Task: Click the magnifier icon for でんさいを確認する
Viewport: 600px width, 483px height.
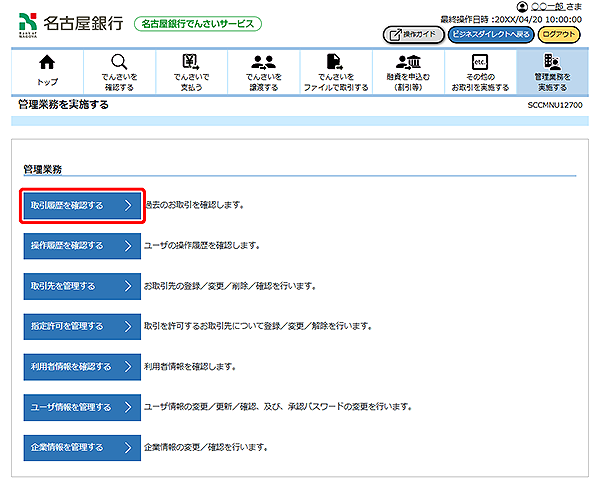Action: click(x=119, y=64)
